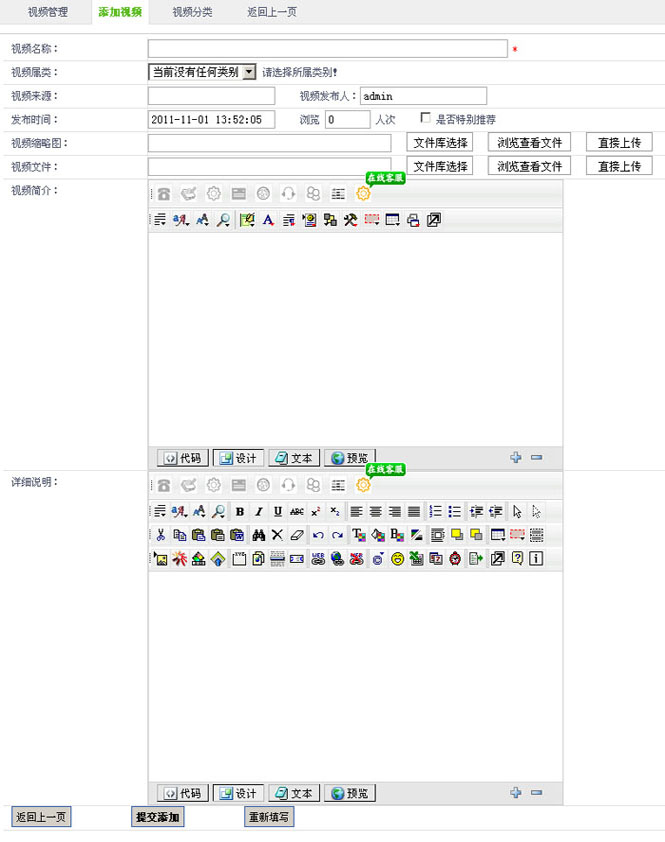665x842 pixels.
Task: Click the scissors cut icon
Action: coord(160,535)
